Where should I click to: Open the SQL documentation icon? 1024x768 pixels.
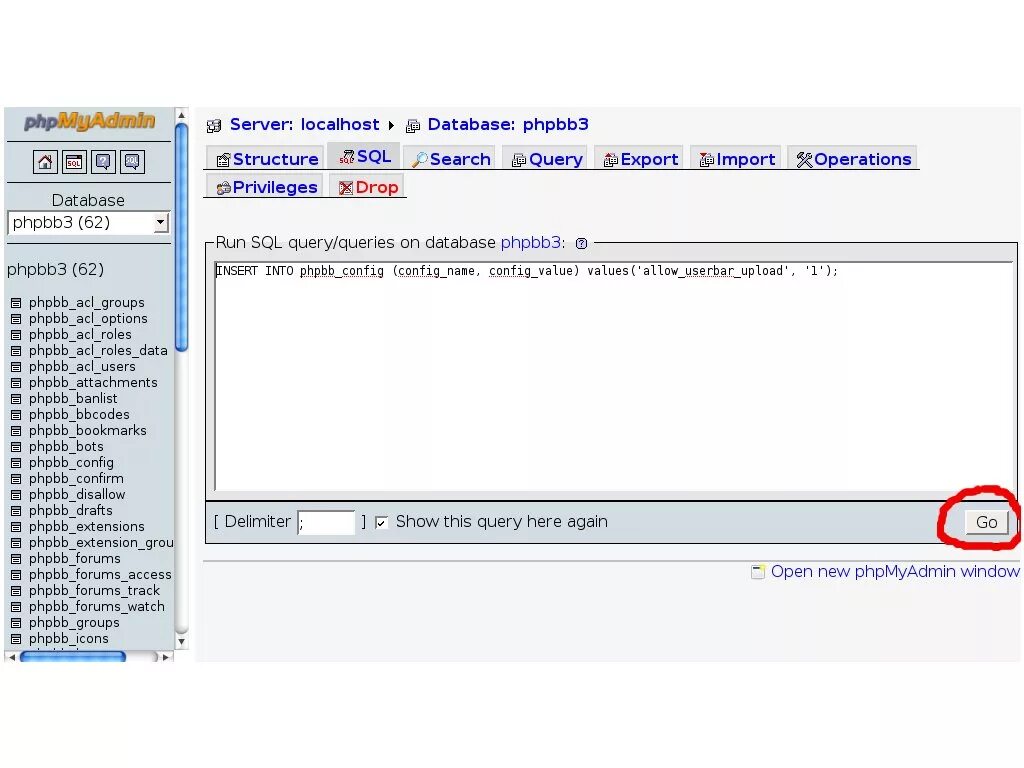point(132,161)
